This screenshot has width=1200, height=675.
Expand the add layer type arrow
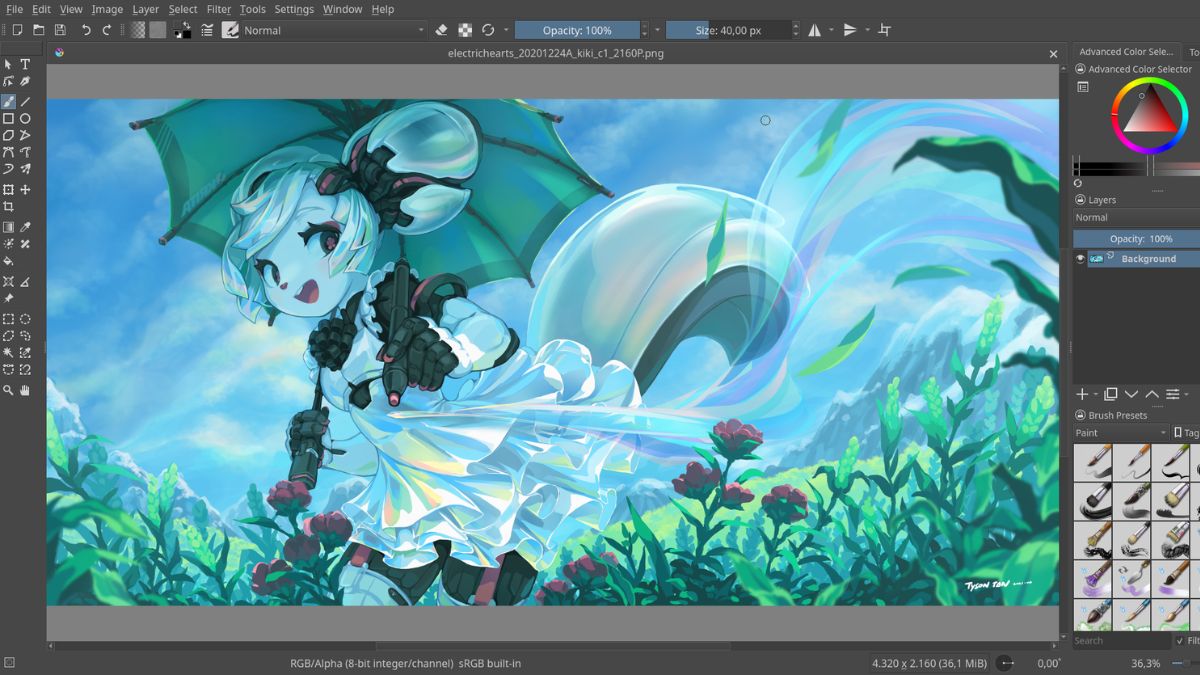pyautogui.click(x=1096, y=395)
